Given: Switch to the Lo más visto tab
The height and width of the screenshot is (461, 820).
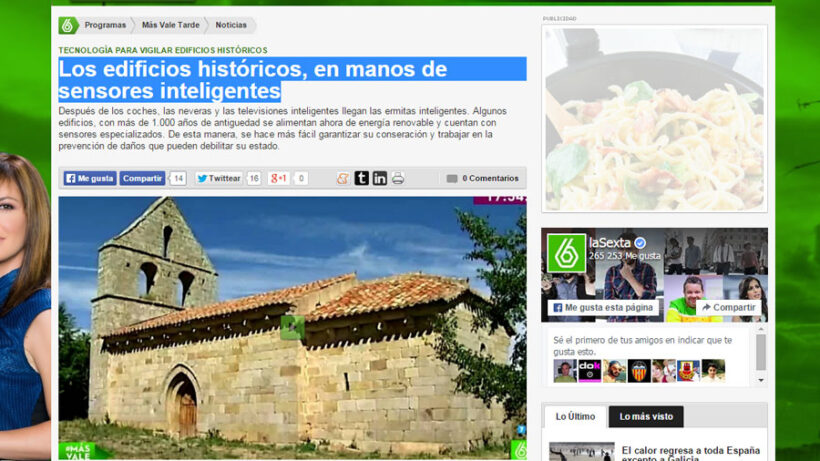Looking at the screenshot, I should point(646,417).
